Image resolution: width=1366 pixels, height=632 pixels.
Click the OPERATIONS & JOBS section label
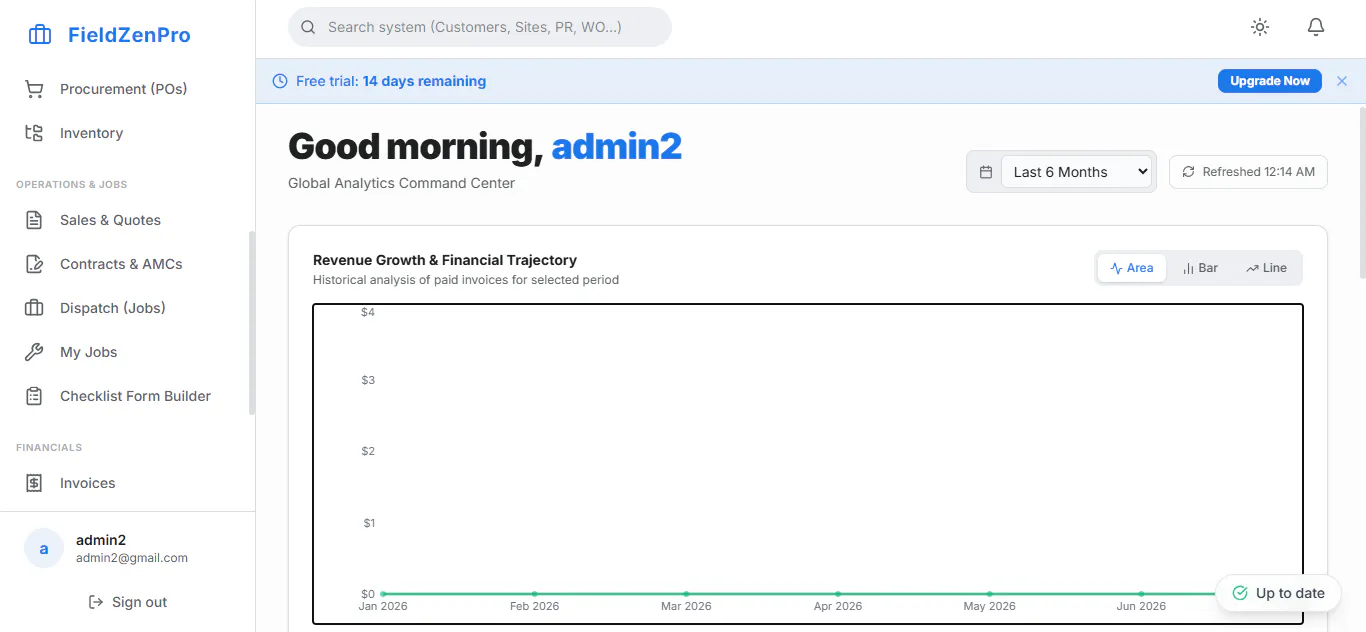click(x=72, y=184)
